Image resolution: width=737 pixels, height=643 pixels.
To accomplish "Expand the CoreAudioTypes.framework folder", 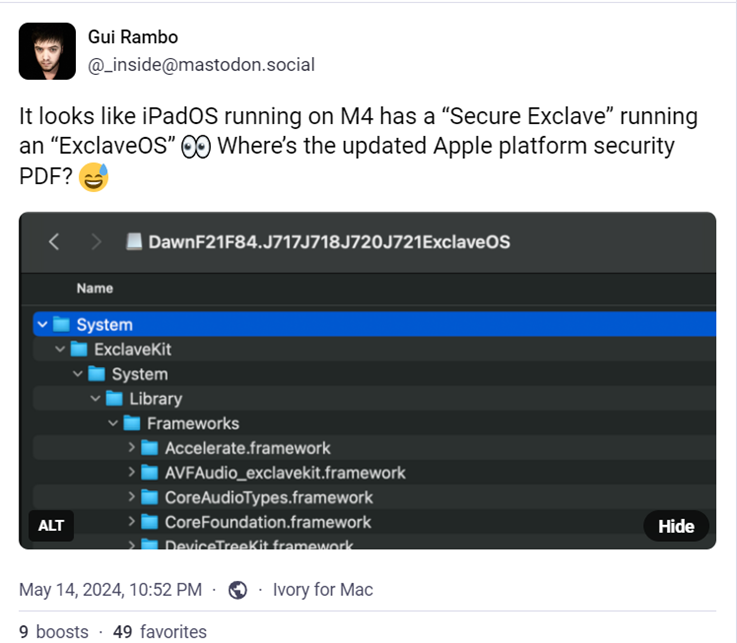I will click(x=131, y=497).
